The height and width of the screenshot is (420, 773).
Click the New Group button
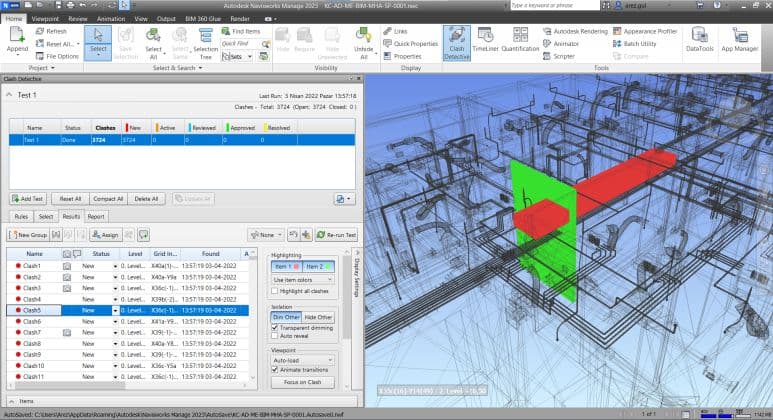click(x=28, y=235)
